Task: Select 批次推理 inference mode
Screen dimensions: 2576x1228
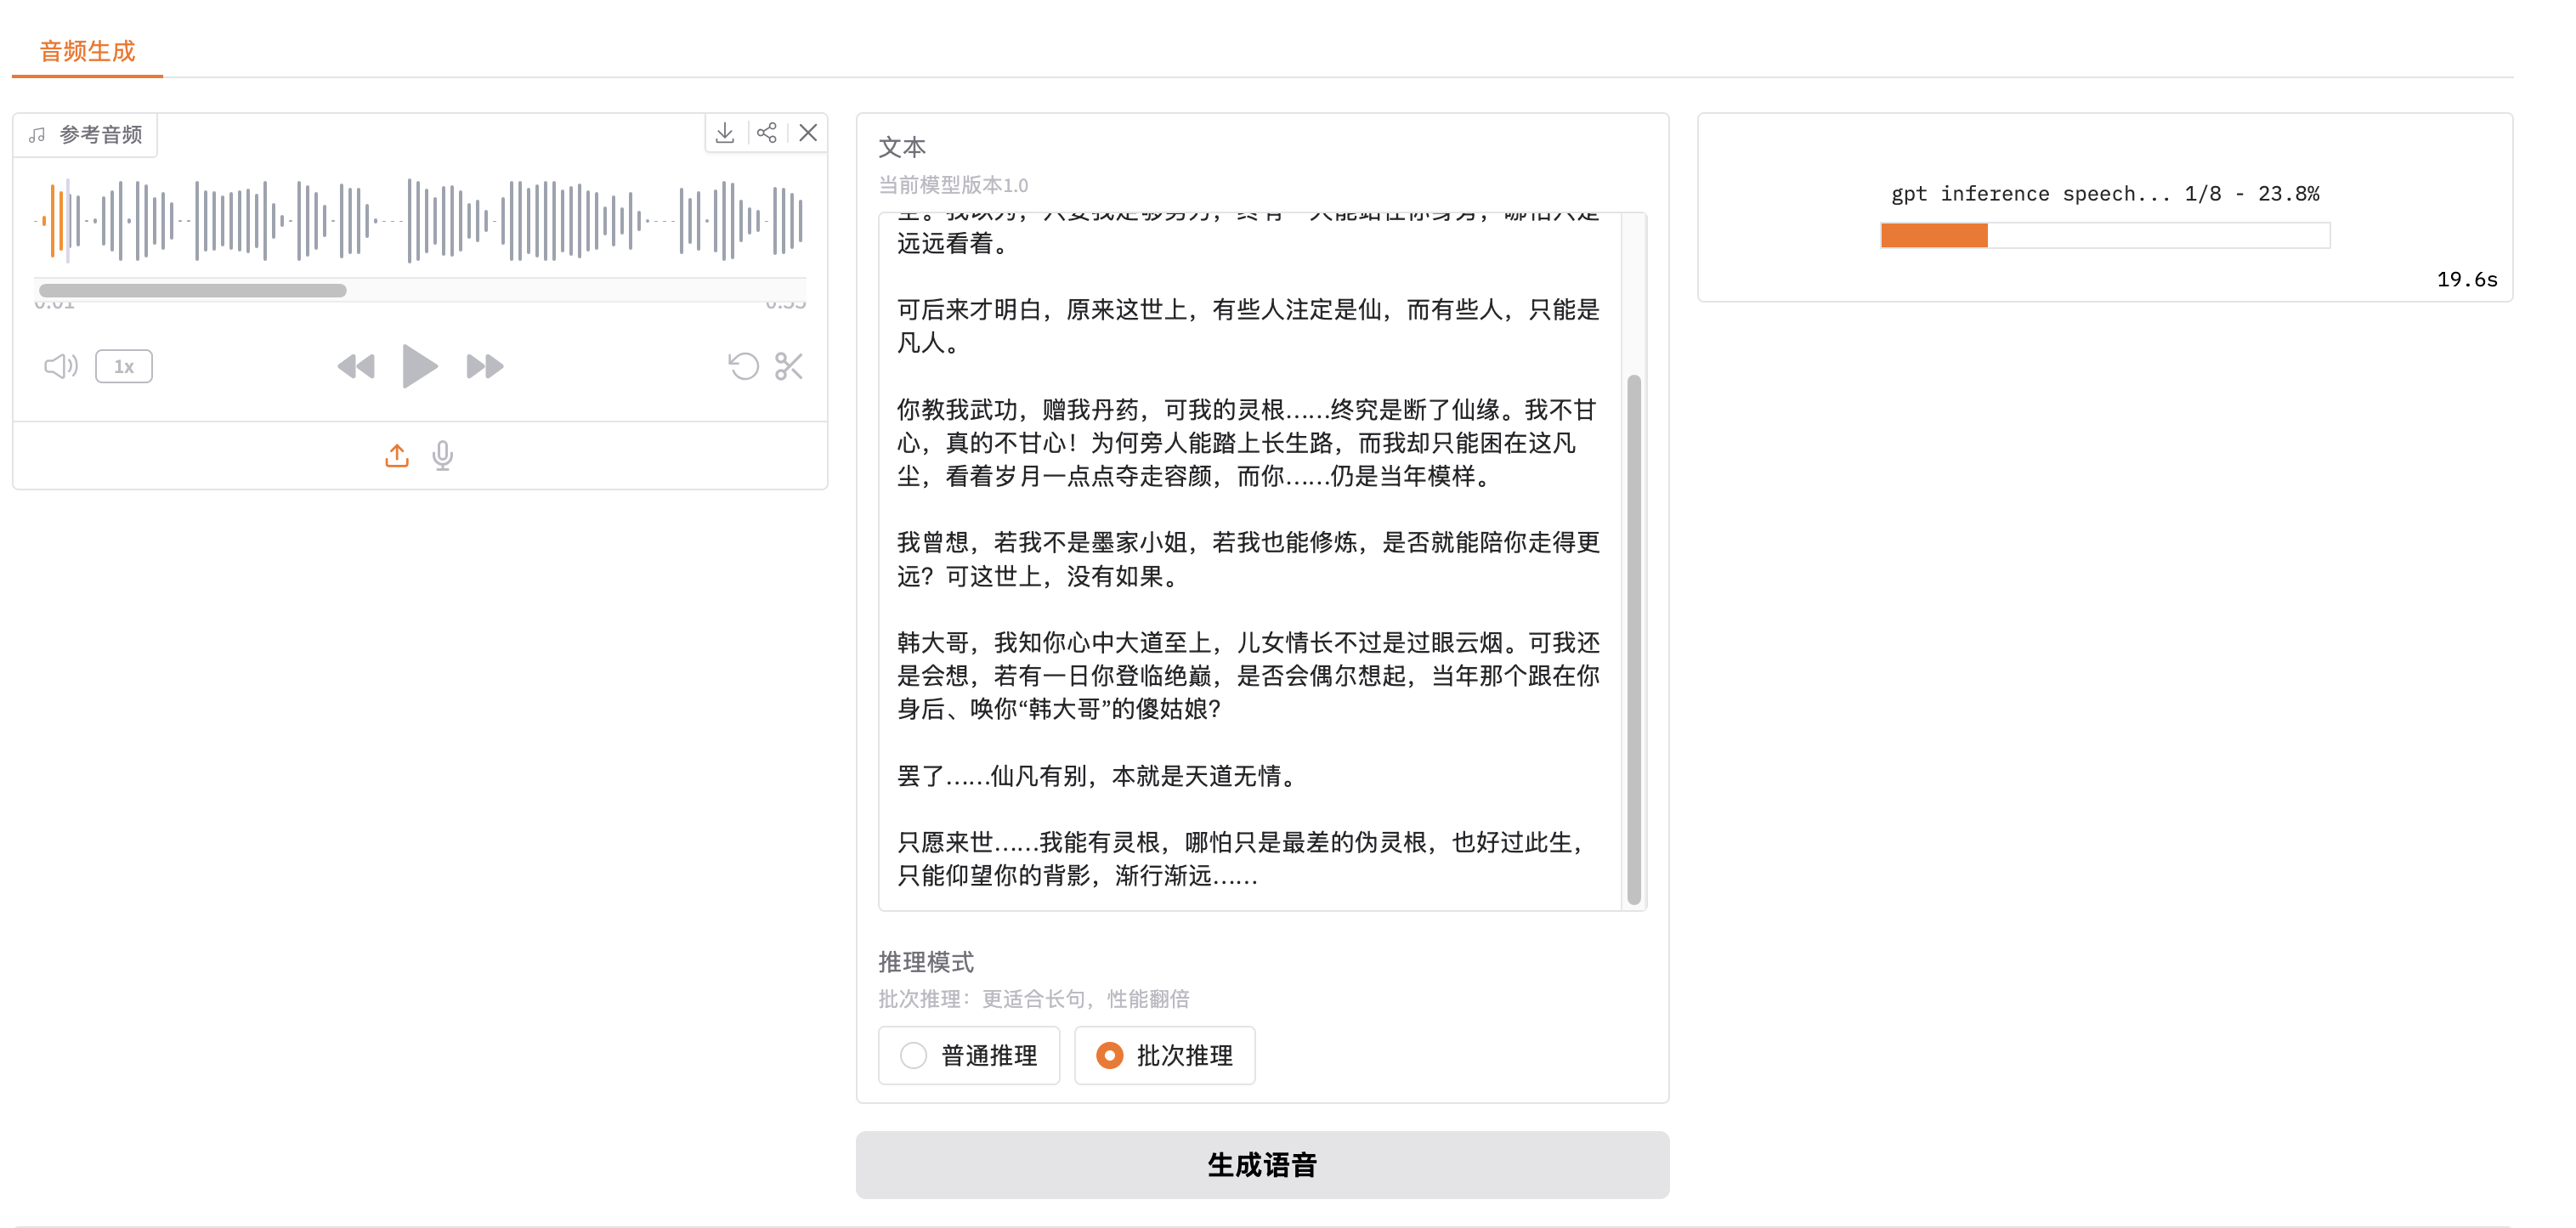Action: click(1164, 1055)
